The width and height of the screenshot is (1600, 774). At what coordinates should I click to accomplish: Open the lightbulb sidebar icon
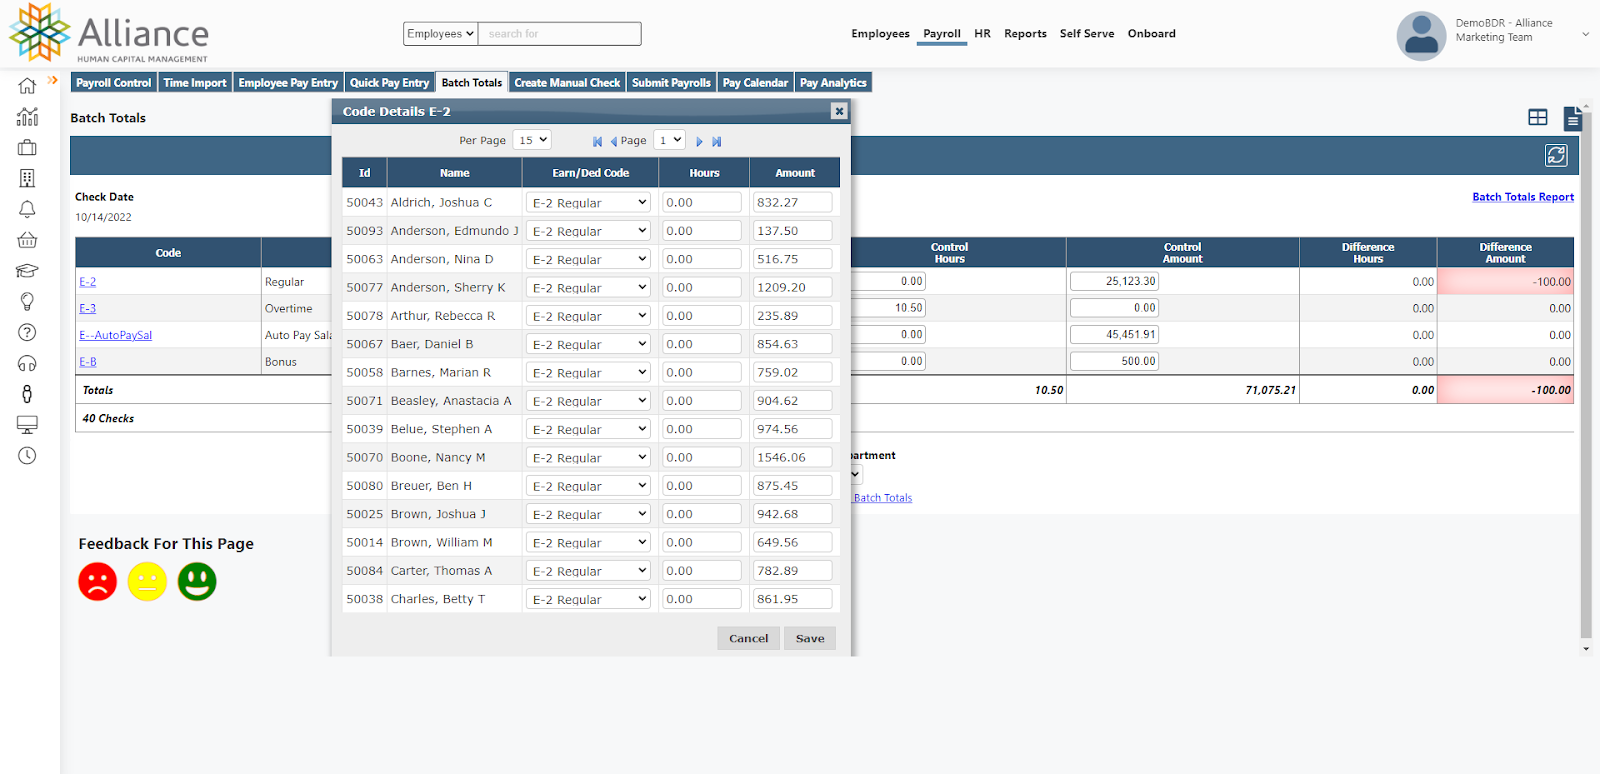click(27, 301)
